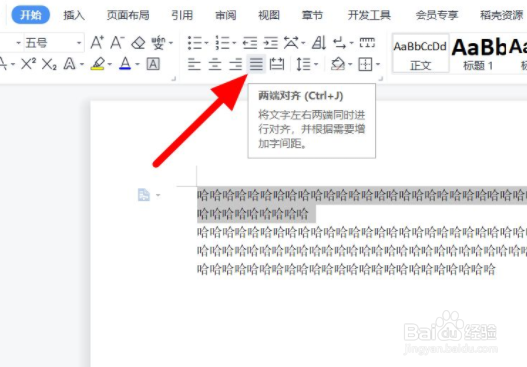Click paste options icon beside document text
This screenshot has width=527, height=367.
(x=144, y=195)
